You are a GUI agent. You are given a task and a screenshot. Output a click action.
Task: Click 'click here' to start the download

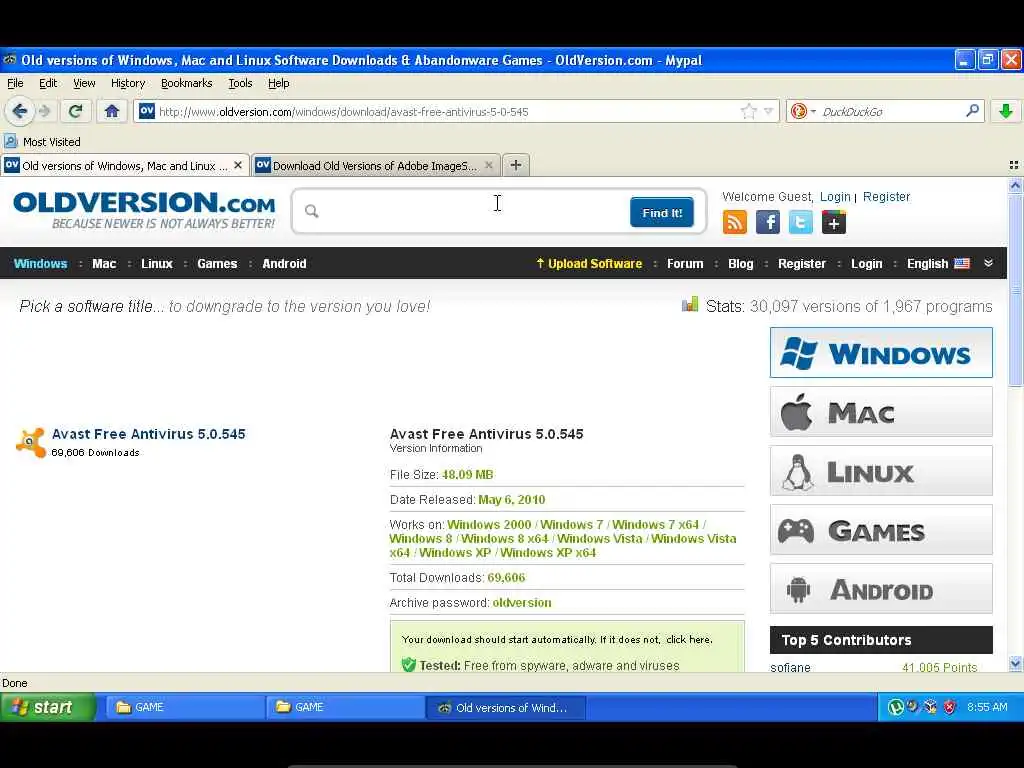click(x=688, y=639)
